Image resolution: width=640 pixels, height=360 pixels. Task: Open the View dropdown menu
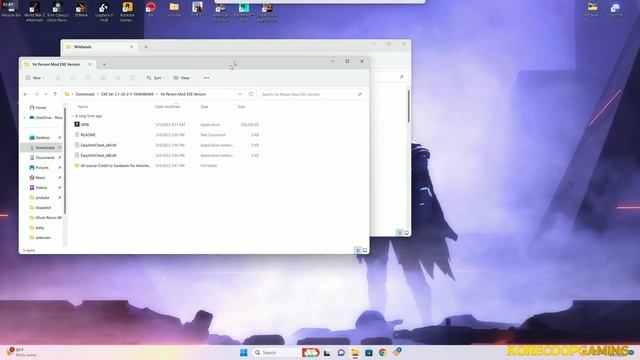click(183, 78)
